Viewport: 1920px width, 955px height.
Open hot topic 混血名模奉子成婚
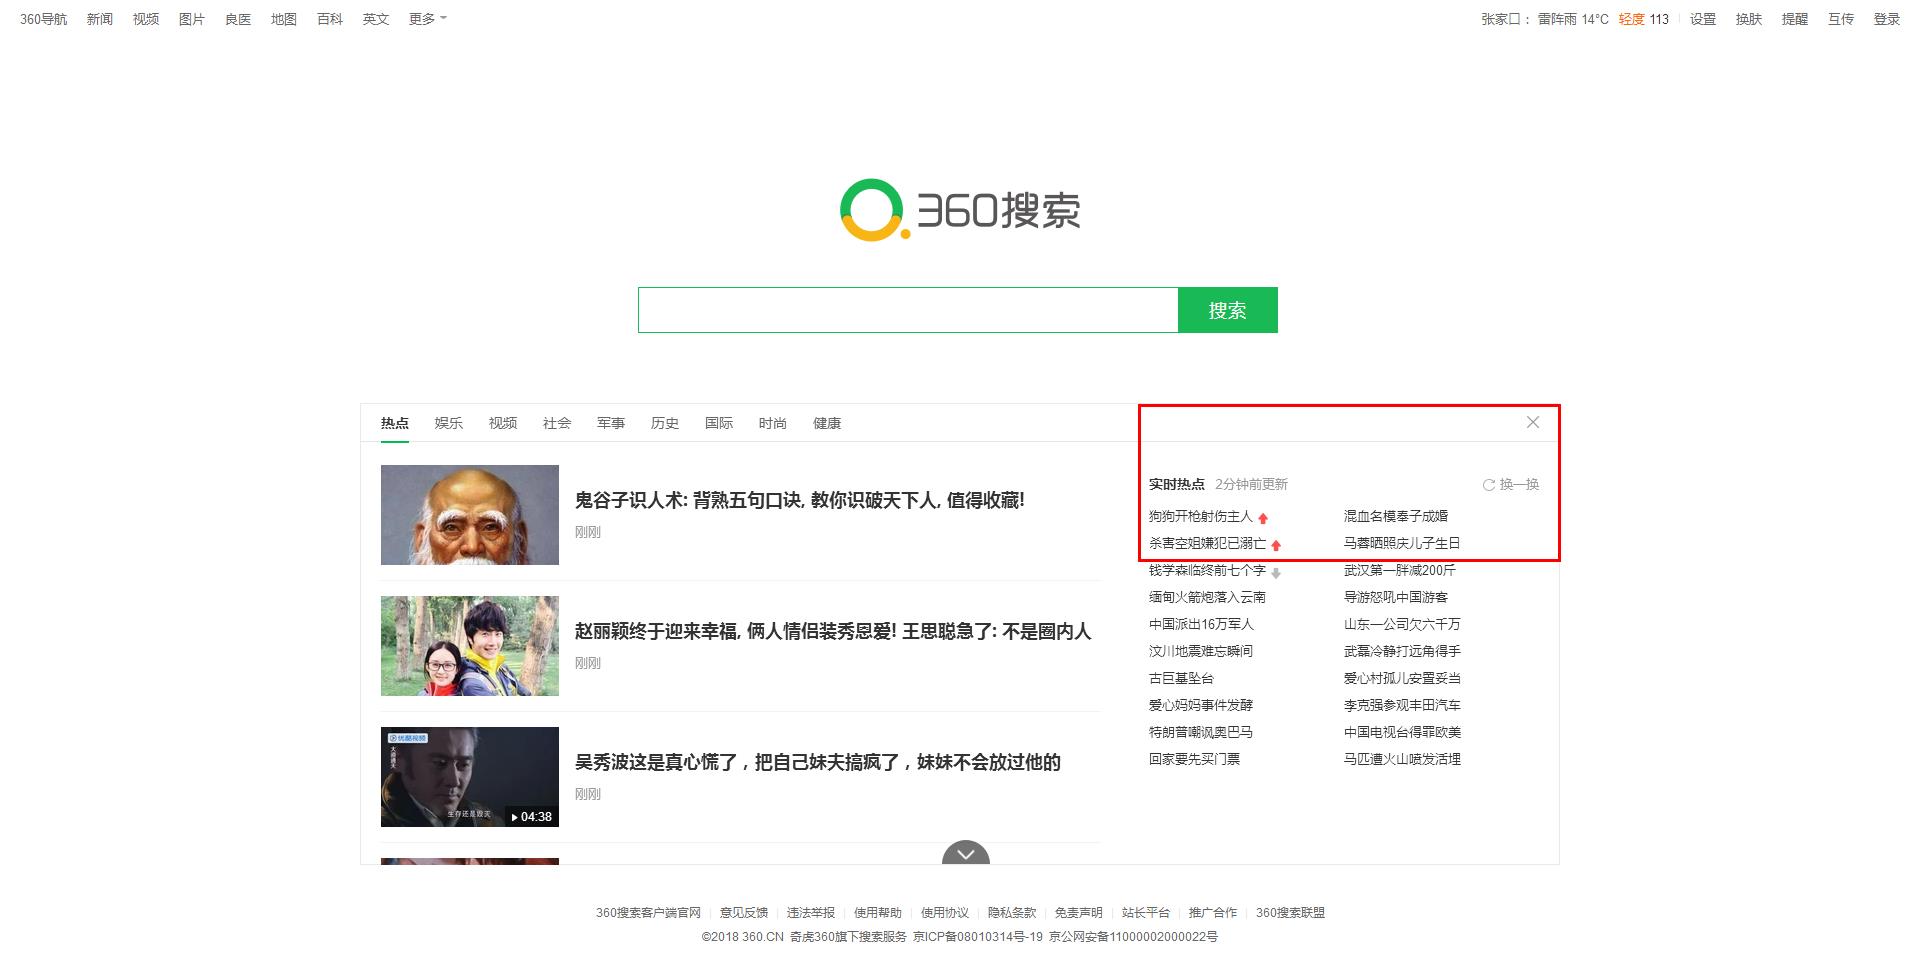click(1396, 516)
